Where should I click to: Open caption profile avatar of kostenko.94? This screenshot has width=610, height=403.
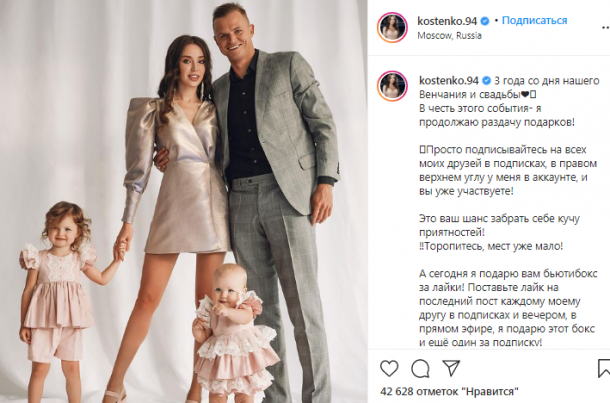tap(392, 86)
